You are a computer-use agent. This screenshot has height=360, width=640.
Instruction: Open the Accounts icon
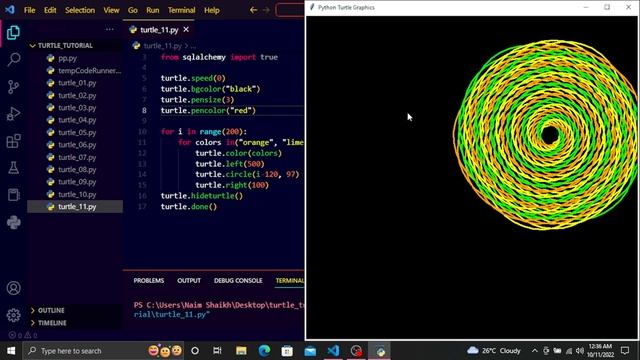pyautogui.click(x=13, y=288)
